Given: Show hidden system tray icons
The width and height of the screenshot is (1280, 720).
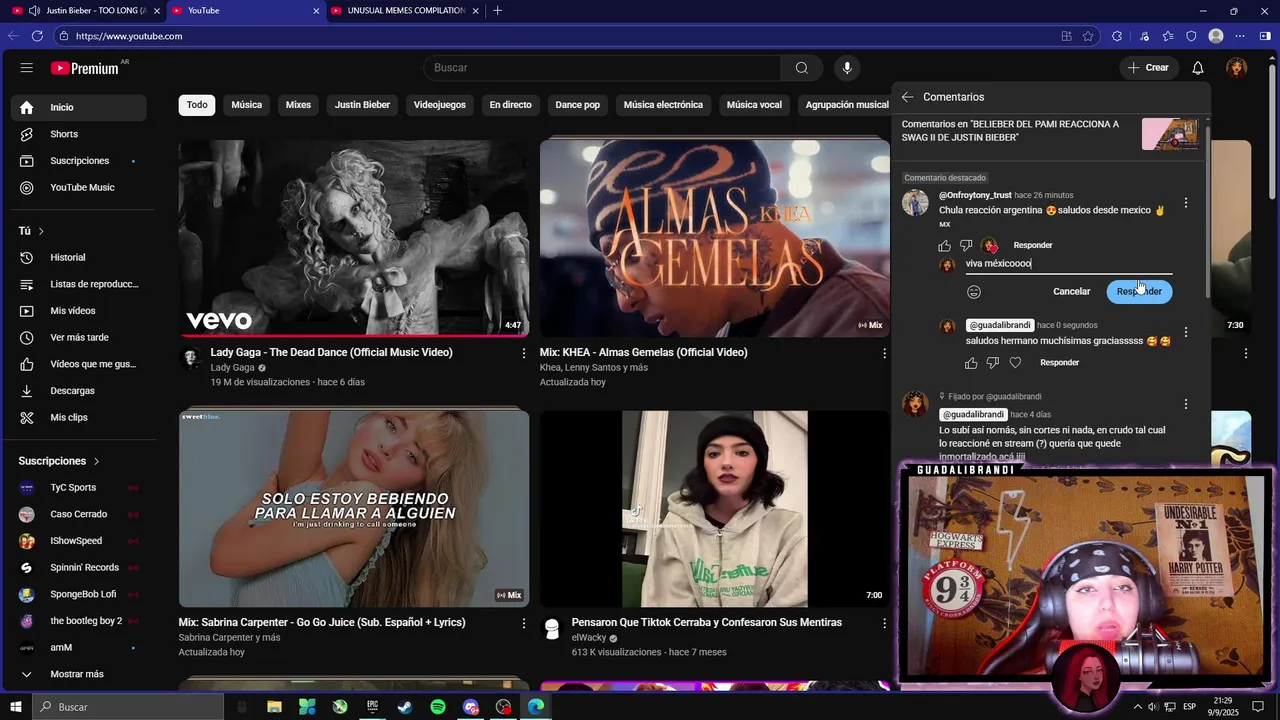Looking at the screenshot, I should tap(1138, 707).
